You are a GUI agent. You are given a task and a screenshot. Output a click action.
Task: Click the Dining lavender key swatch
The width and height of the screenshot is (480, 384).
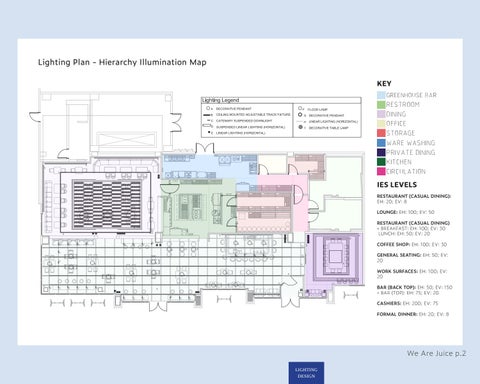(x=381, y=114)
